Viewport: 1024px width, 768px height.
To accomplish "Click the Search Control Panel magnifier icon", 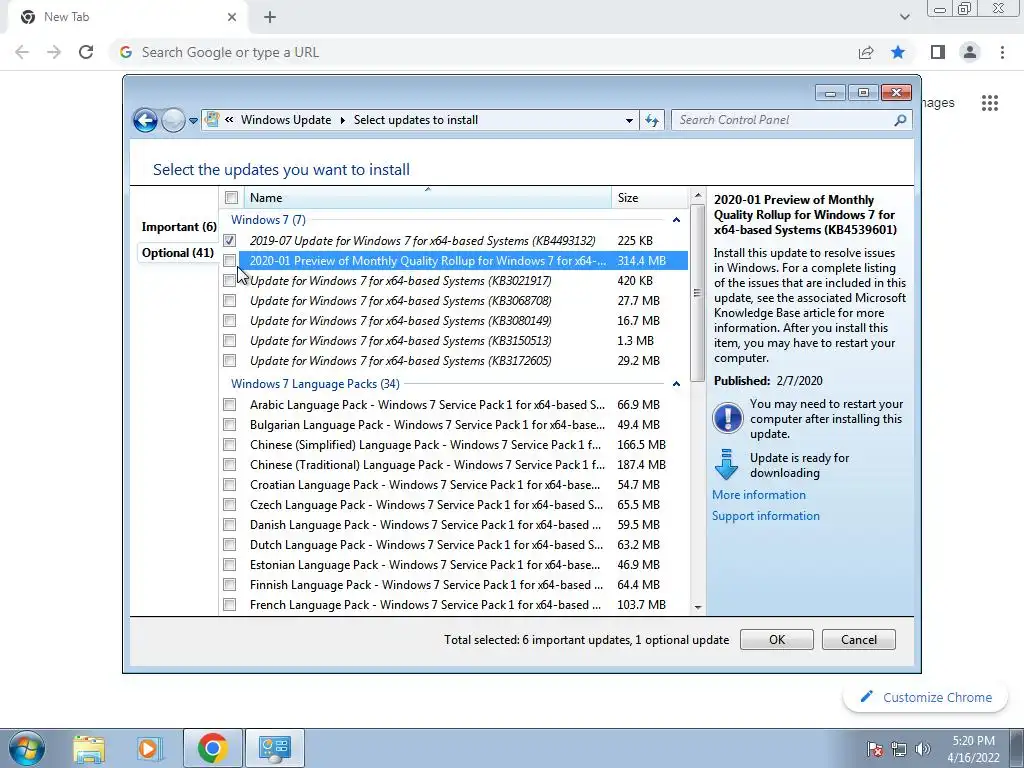I will [x=900, y=120].
